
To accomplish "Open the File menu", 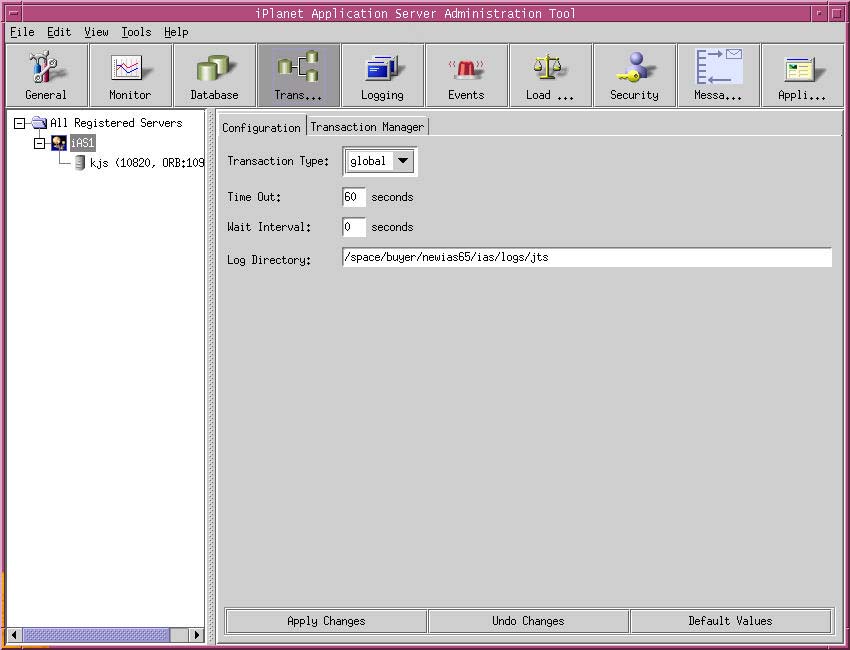I will [x=22, y=32].
